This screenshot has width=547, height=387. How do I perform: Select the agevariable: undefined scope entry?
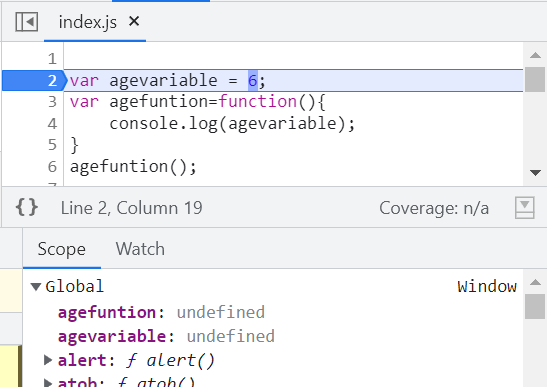[166, 336]
